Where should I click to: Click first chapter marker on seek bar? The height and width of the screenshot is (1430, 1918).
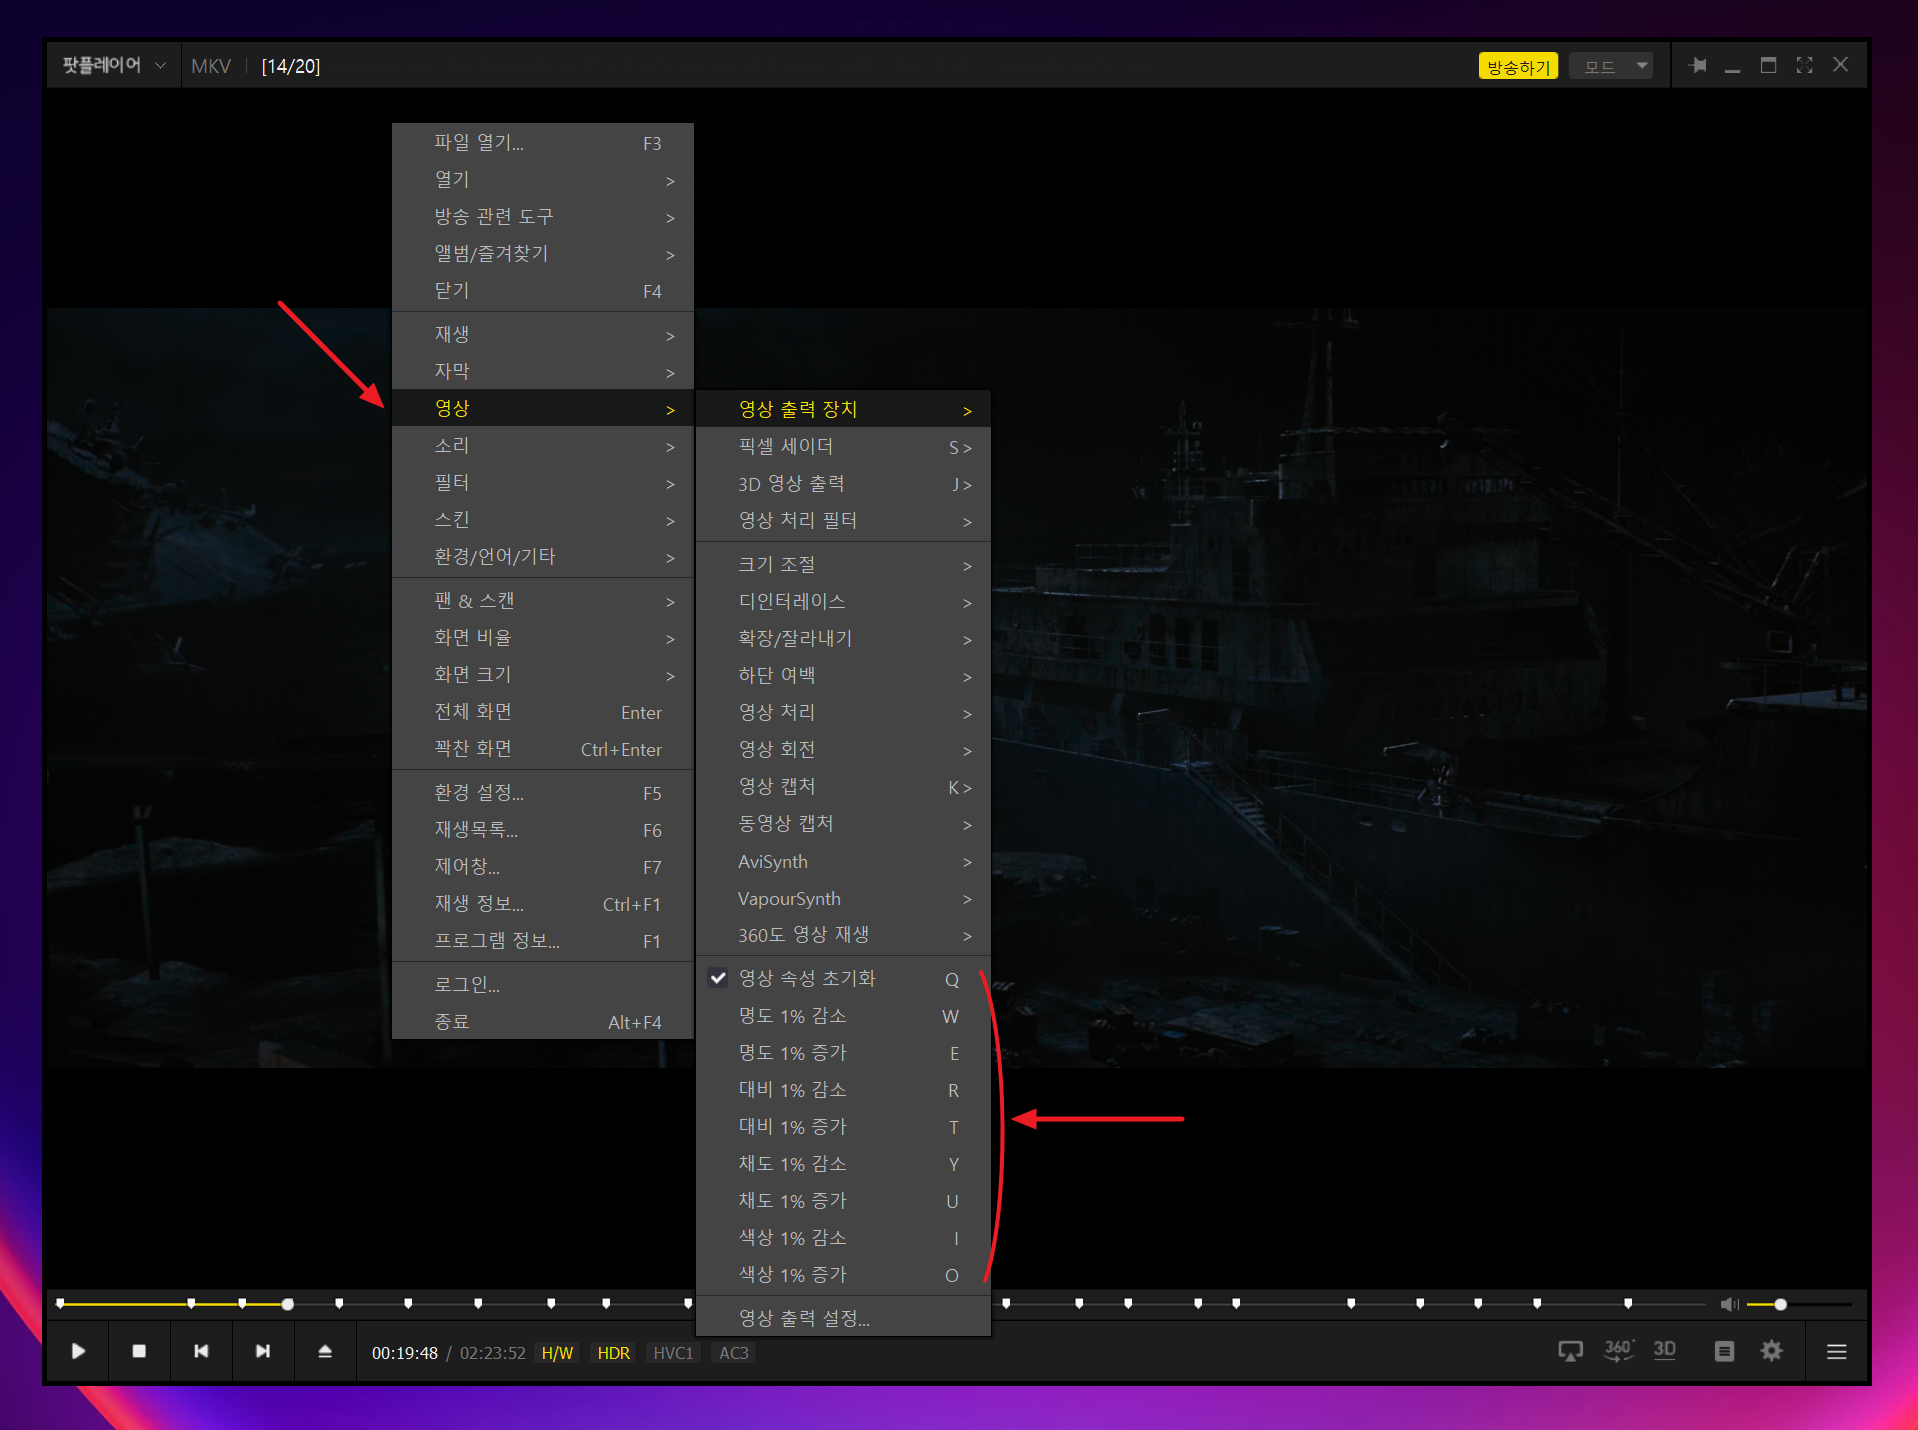[61, 1303]
